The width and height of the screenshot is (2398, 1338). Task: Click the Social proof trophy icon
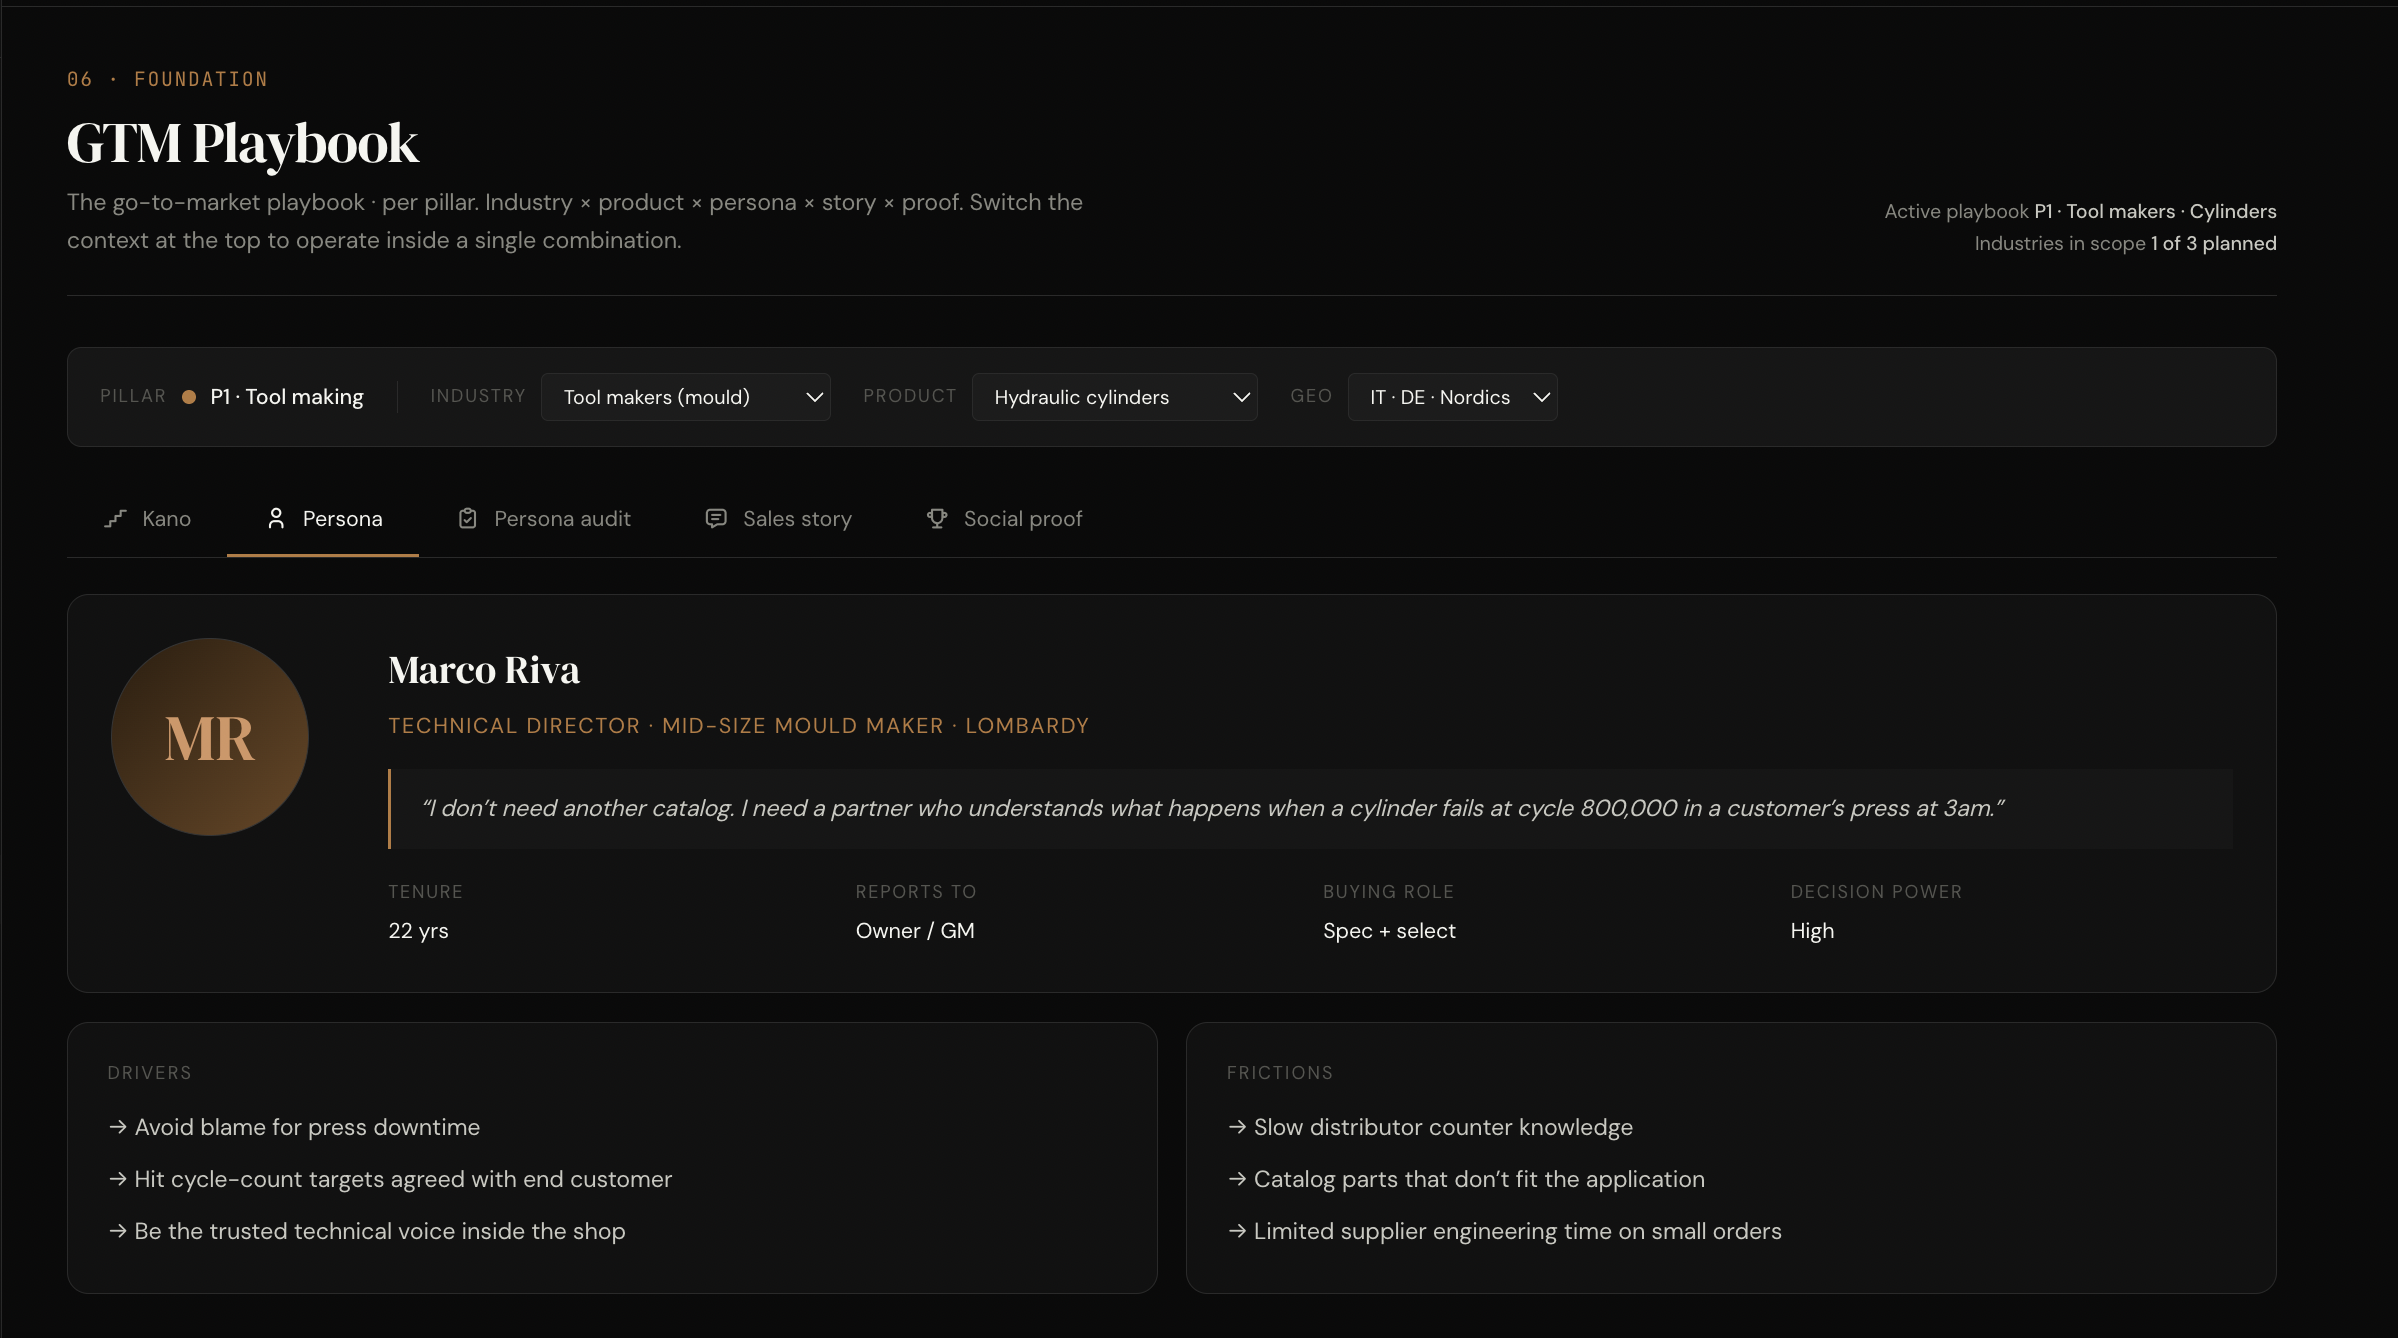[937, 518]
